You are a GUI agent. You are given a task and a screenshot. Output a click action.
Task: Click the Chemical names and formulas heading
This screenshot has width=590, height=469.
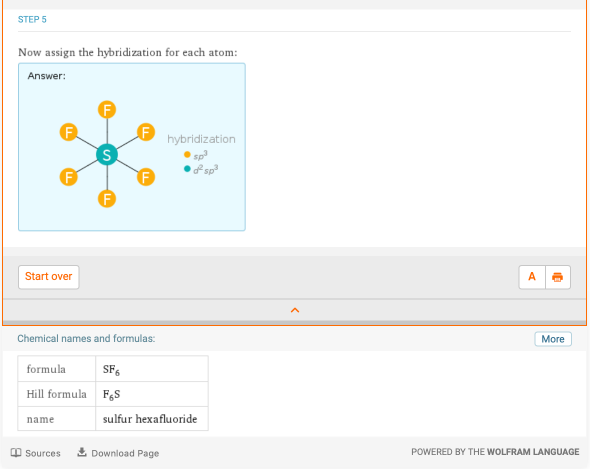tap(86, 339)
